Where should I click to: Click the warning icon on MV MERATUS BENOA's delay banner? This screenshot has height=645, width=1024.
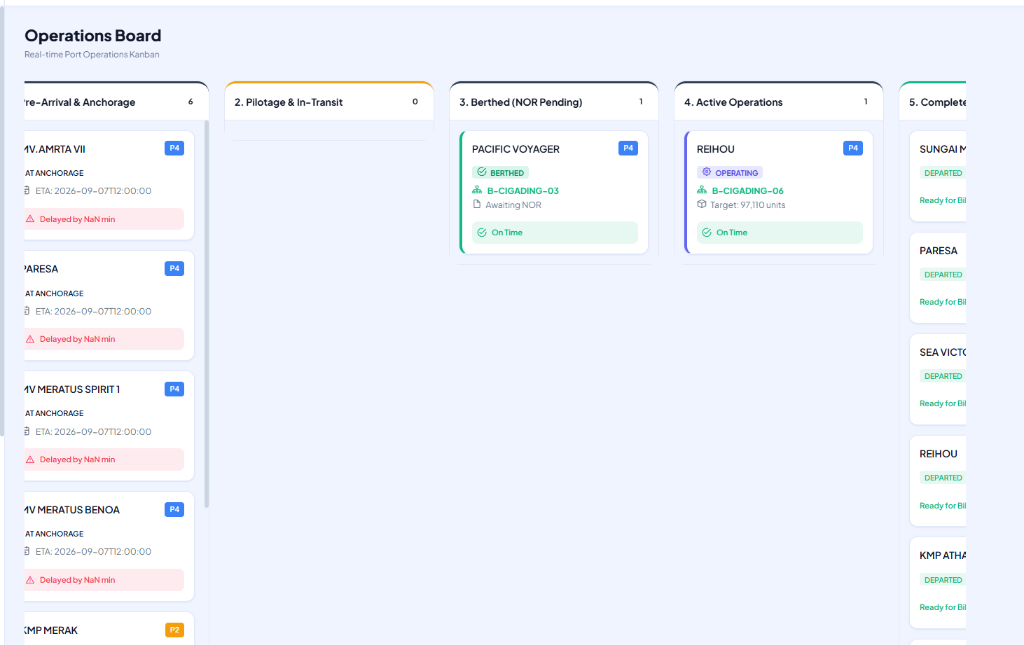click(30, 580)
